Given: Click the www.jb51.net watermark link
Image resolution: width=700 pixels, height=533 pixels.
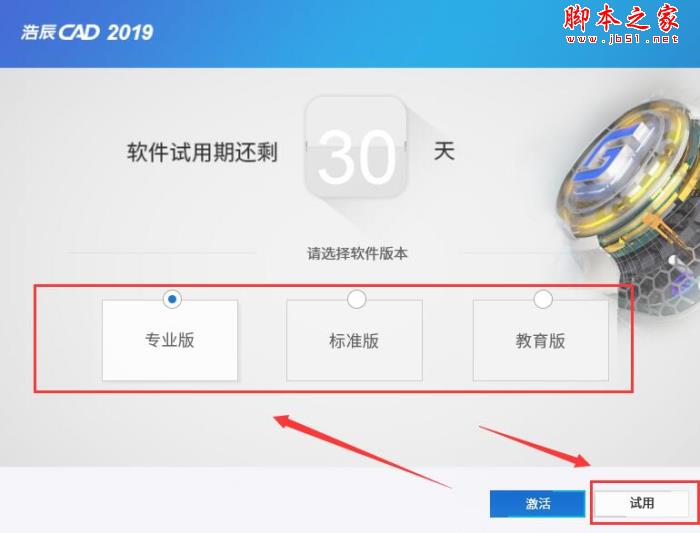Looking at the screenshot, I should pyautogui.click(x=622, y=39).
